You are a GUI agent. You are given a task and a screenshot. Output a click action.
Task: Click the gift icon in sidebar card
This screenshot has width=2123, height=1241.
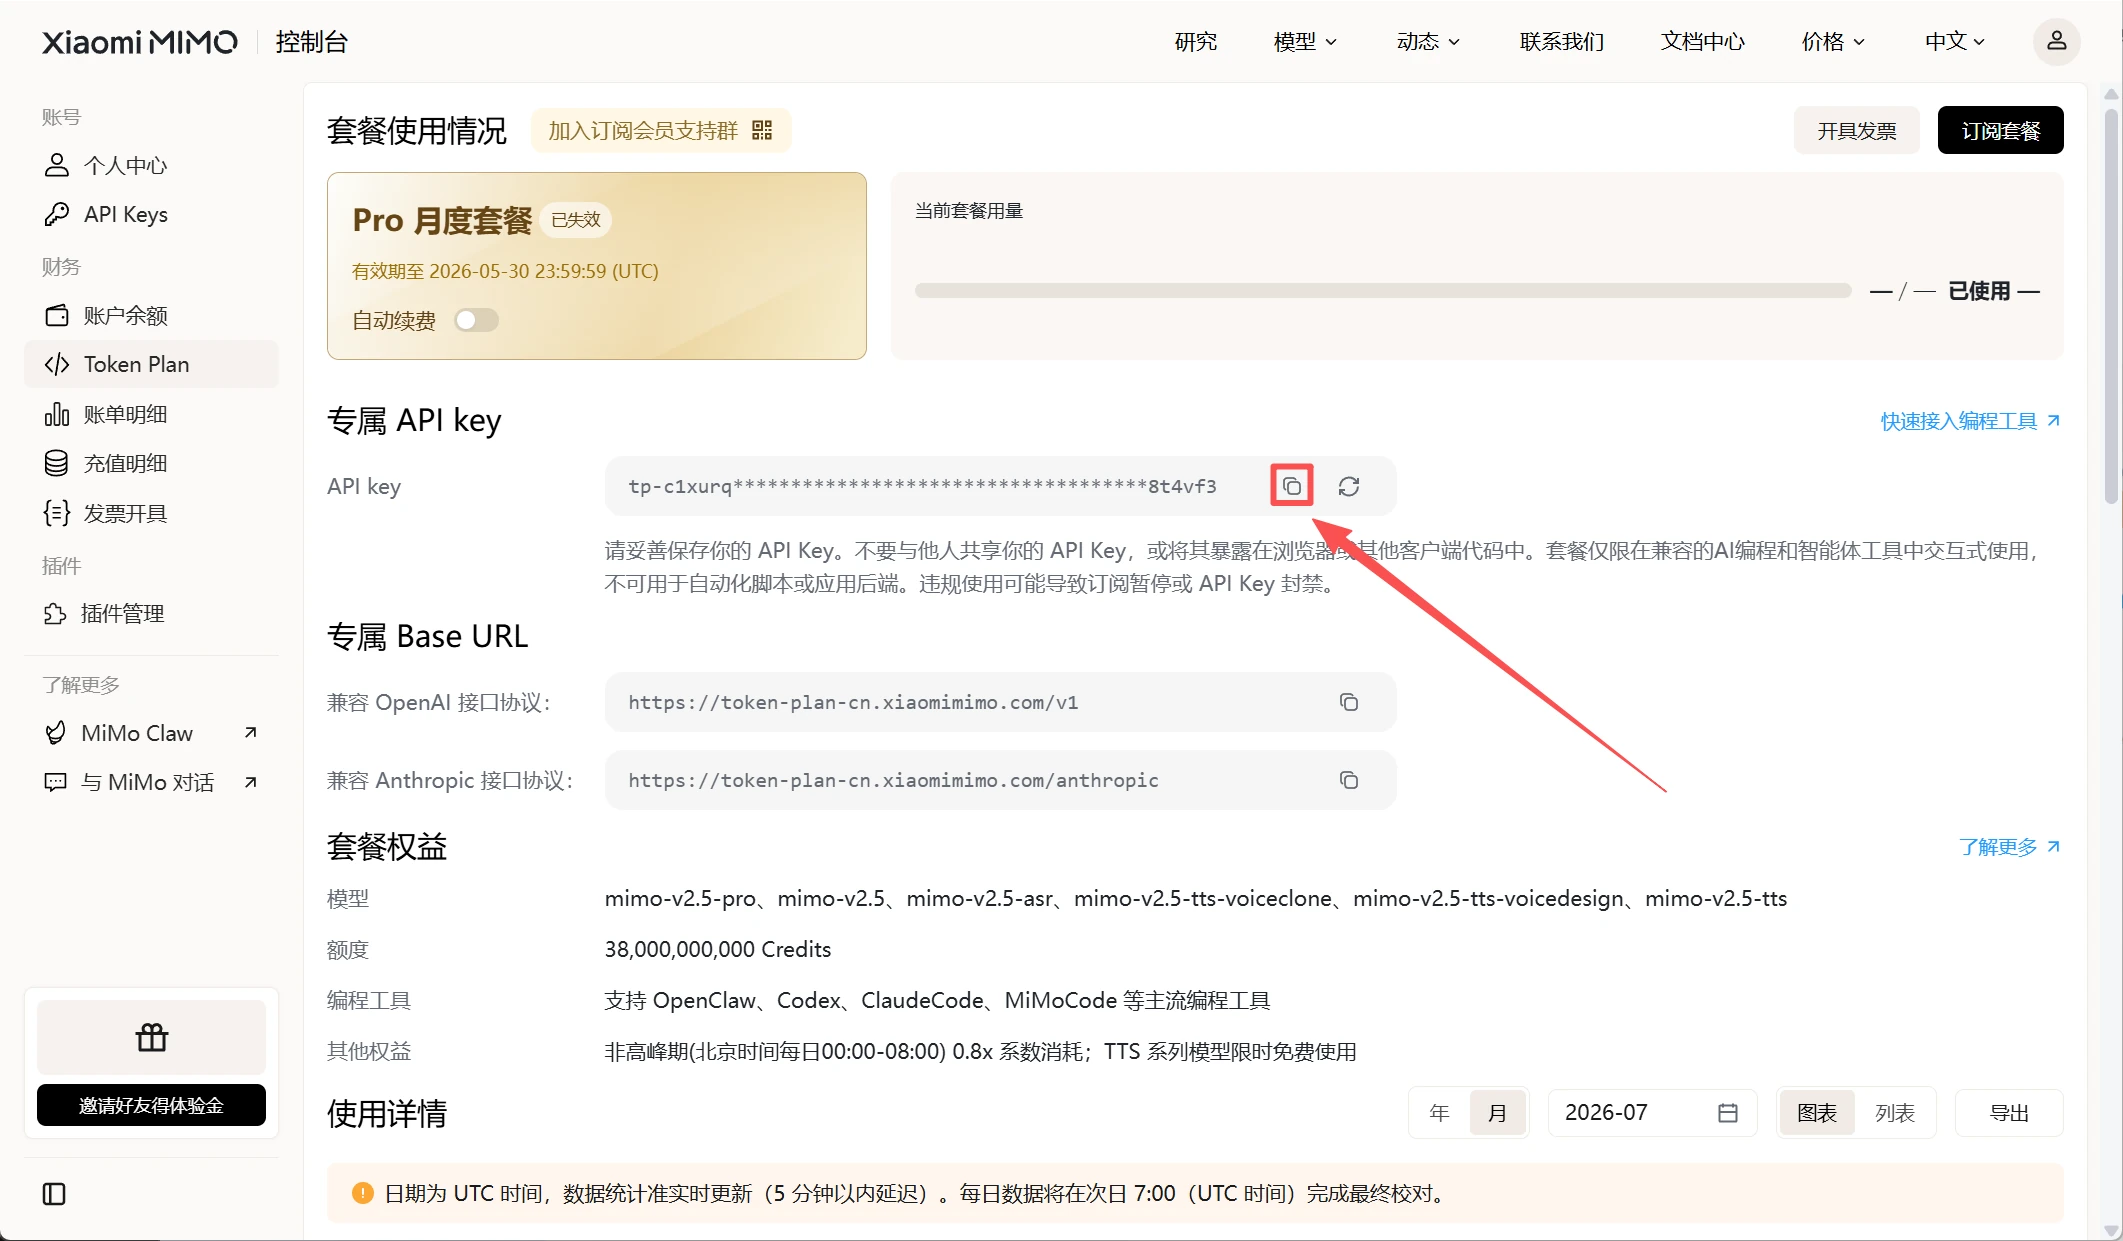tap(152, 1037)
